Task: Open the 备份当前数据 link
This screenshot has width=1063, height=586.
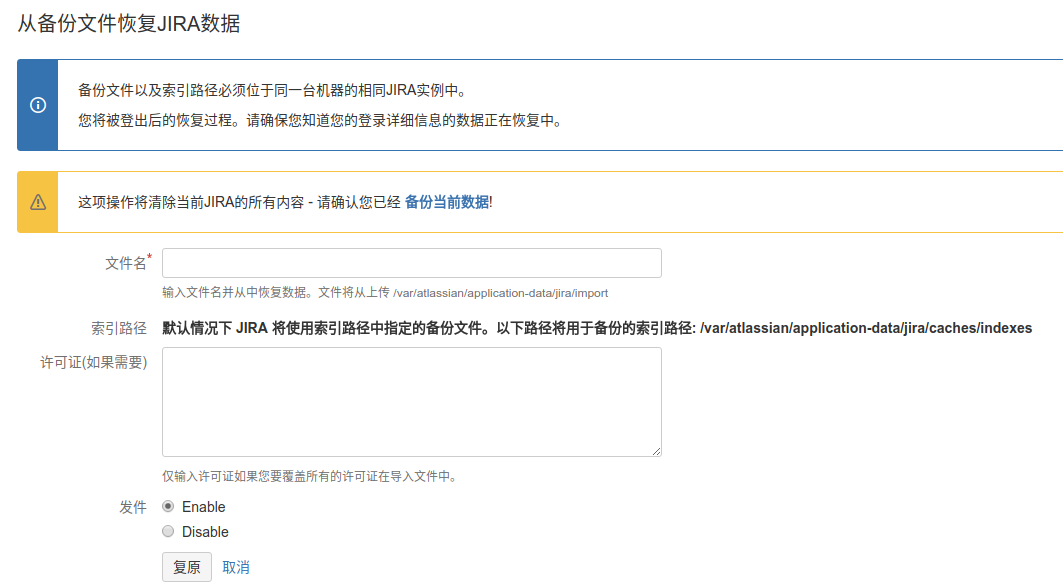Action: pos(447,202)
